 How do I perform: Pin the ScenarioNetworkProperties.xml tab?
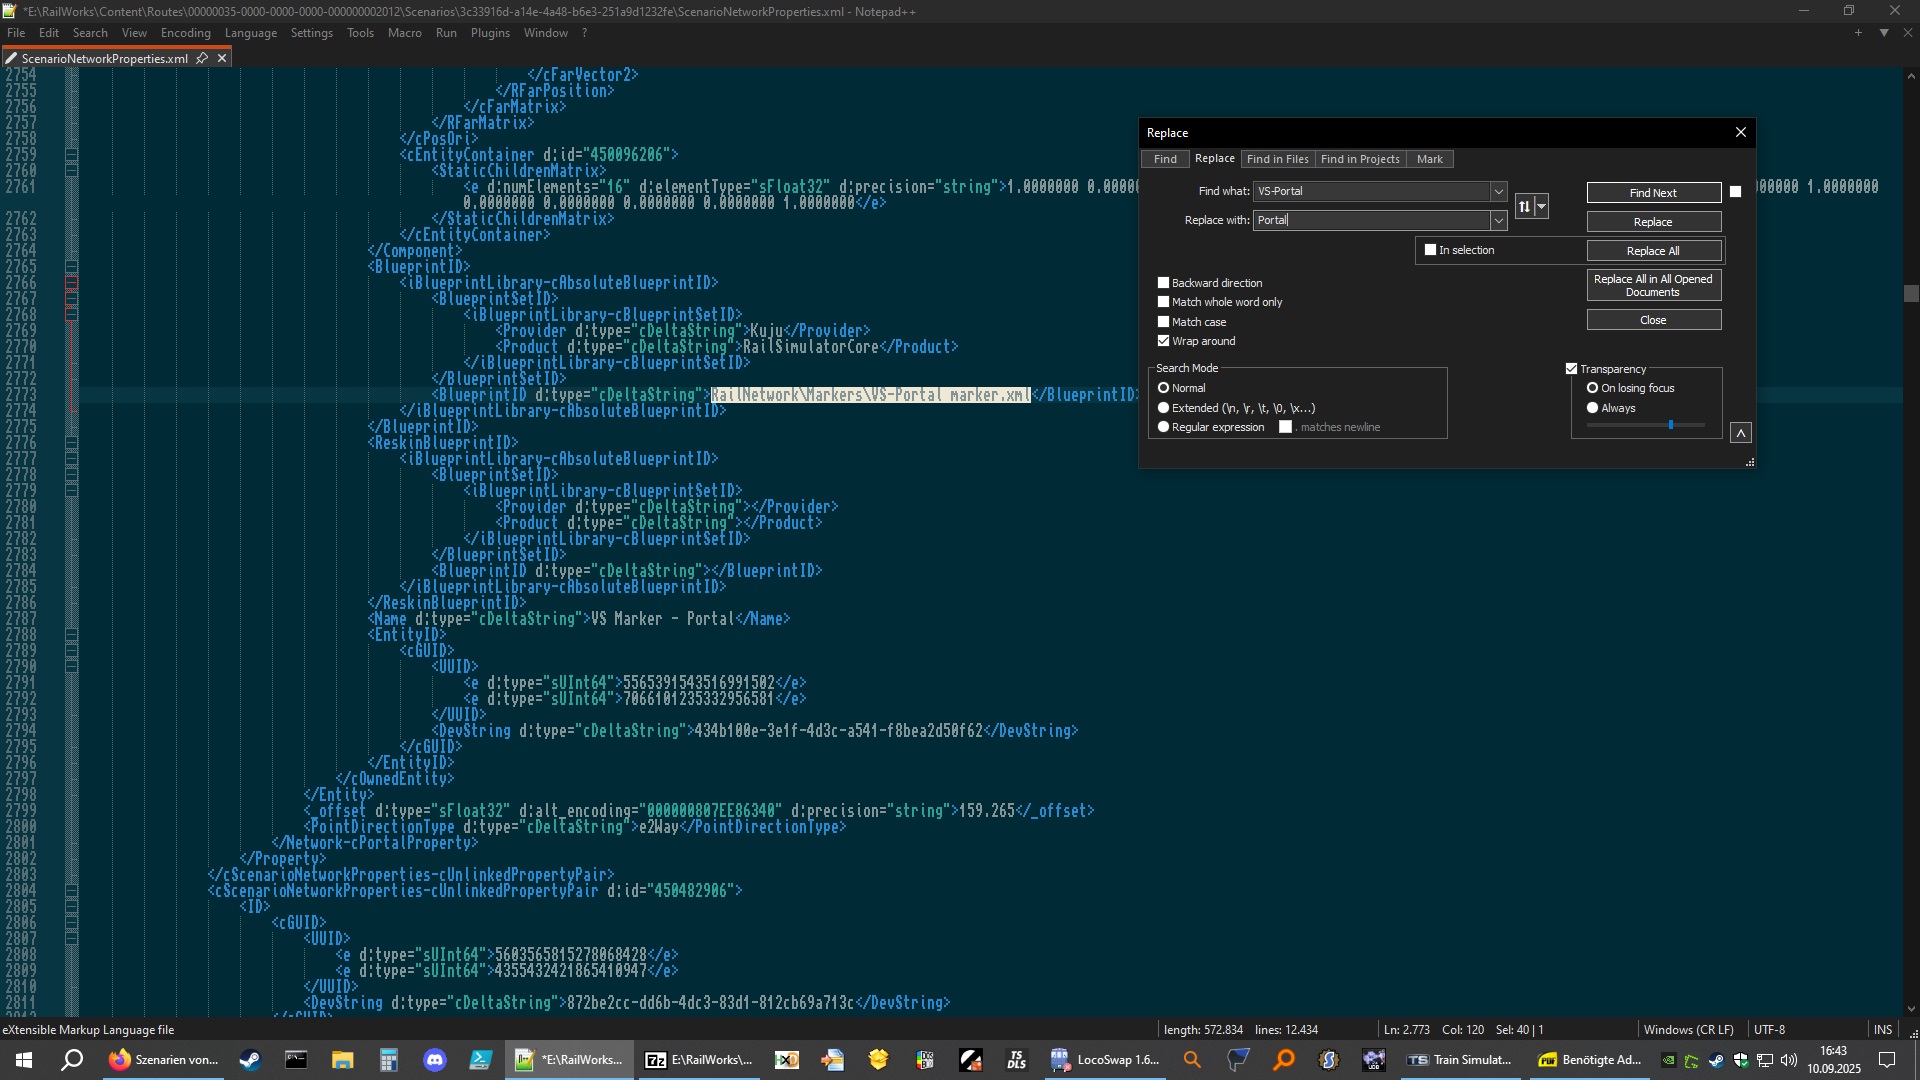click(x=202, y=58)
